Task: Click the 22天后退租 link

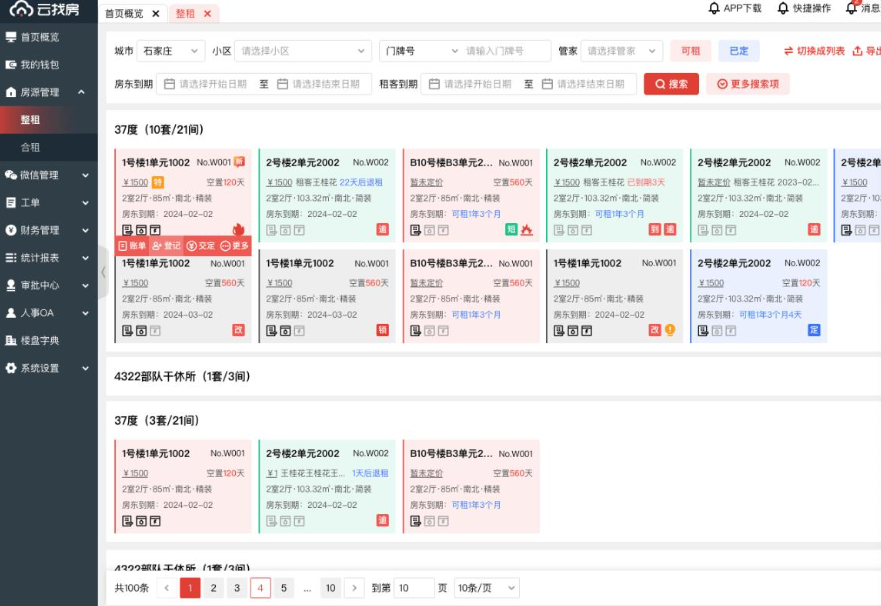Action: pos(361,182)
